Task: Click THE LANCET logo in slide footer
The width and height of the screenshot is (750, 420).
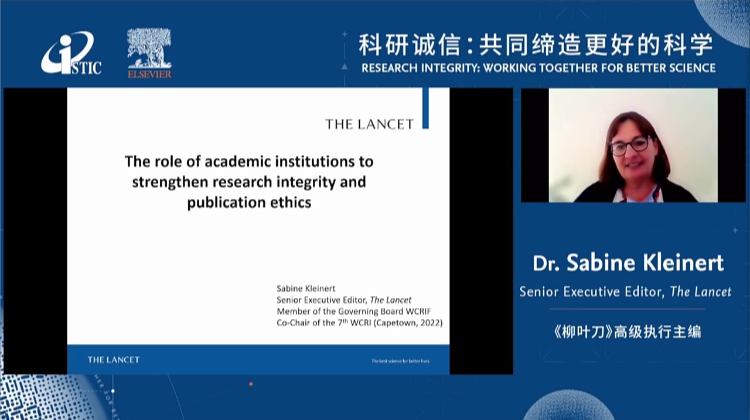Action: 113,360
